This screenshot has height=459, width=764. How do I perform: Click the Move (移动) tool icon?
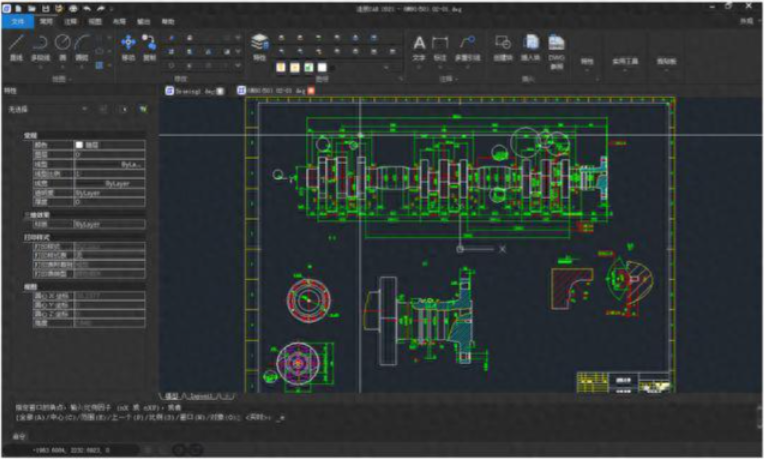(128, 44)
